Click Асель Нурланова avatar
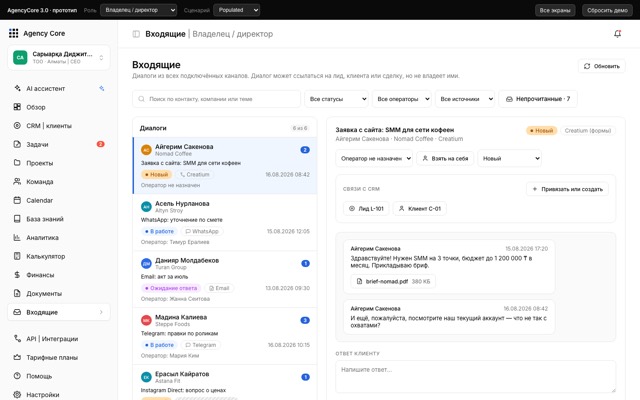This screenshot has height=400, width=640. coord(146,207)
